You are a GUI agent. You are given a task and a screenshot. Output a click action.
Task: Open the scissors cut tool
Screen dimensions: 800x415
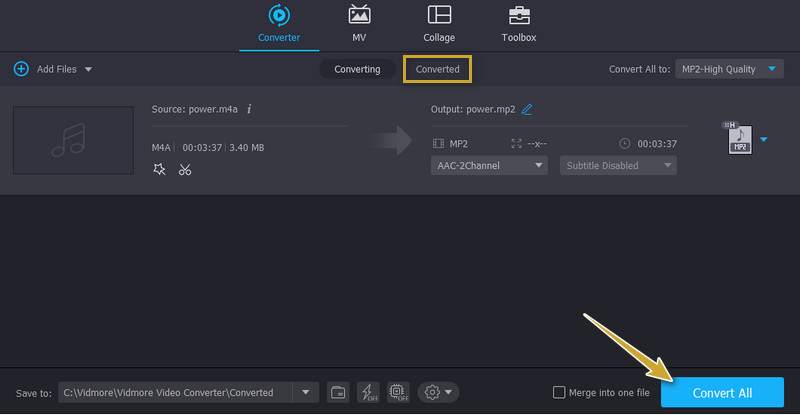tap(185, 169)
